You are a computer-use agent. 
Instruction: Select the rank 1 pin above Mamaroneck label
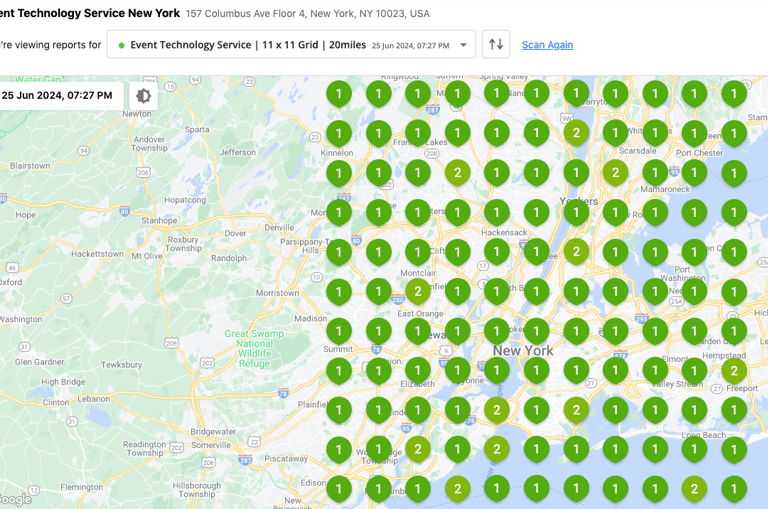tap(655, 173)
